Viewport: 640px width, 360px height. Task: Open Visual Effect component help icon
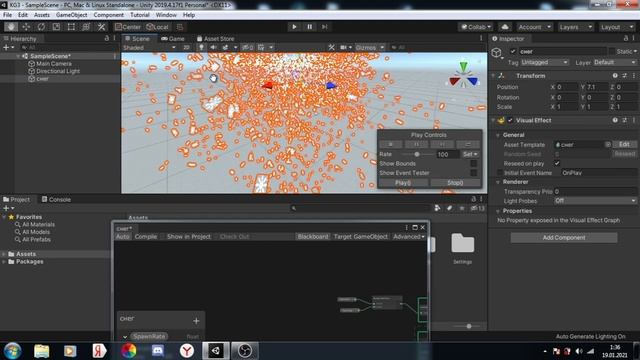(x=615, y=120)
